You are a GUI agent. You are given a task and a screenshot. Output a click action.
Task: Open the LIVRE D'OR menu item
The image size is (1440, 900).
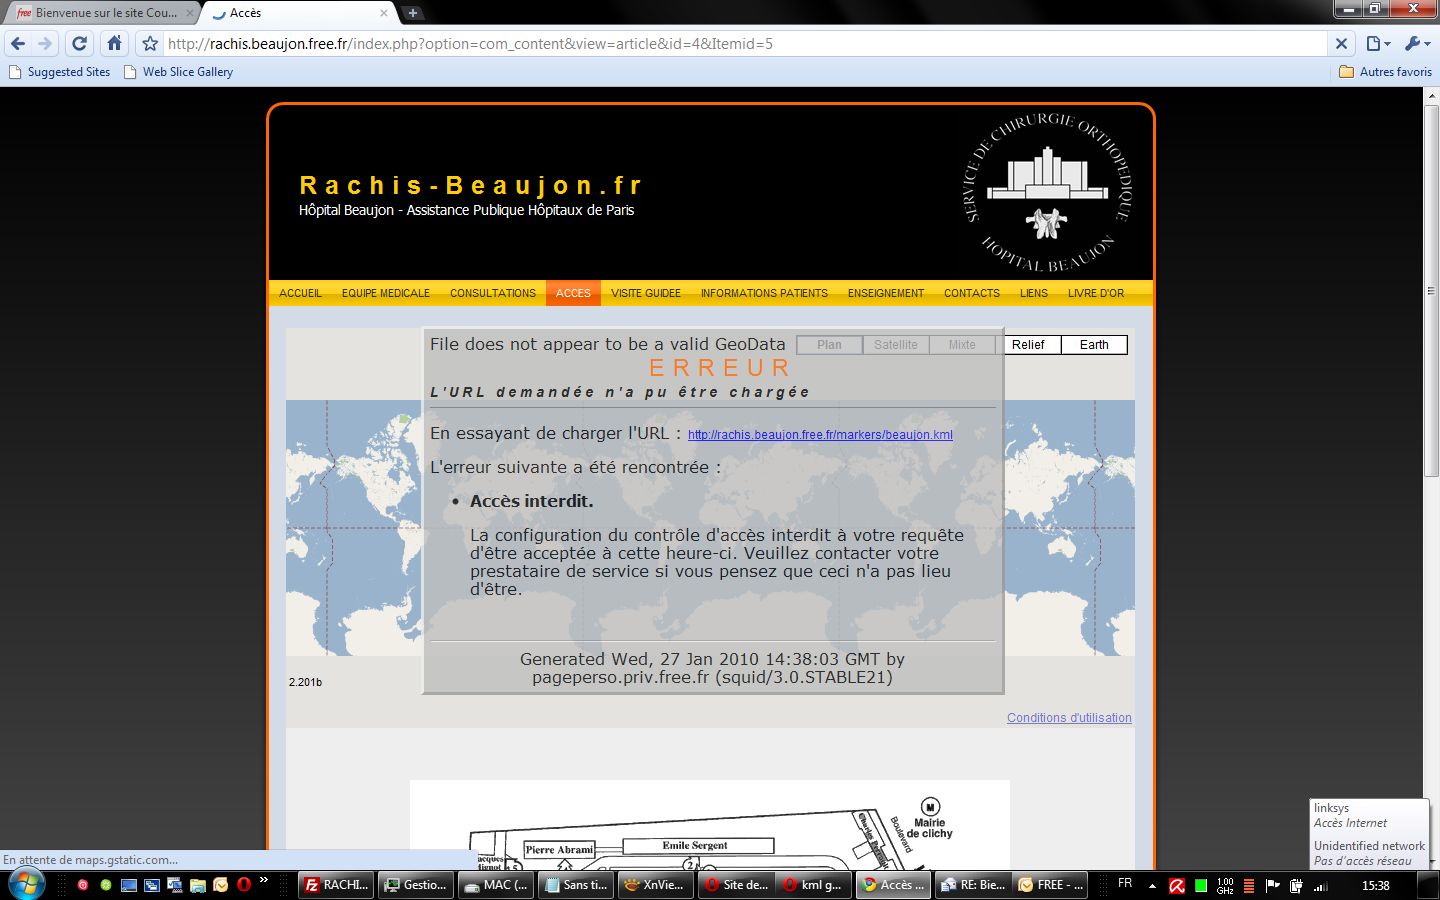pos(1096,293)
